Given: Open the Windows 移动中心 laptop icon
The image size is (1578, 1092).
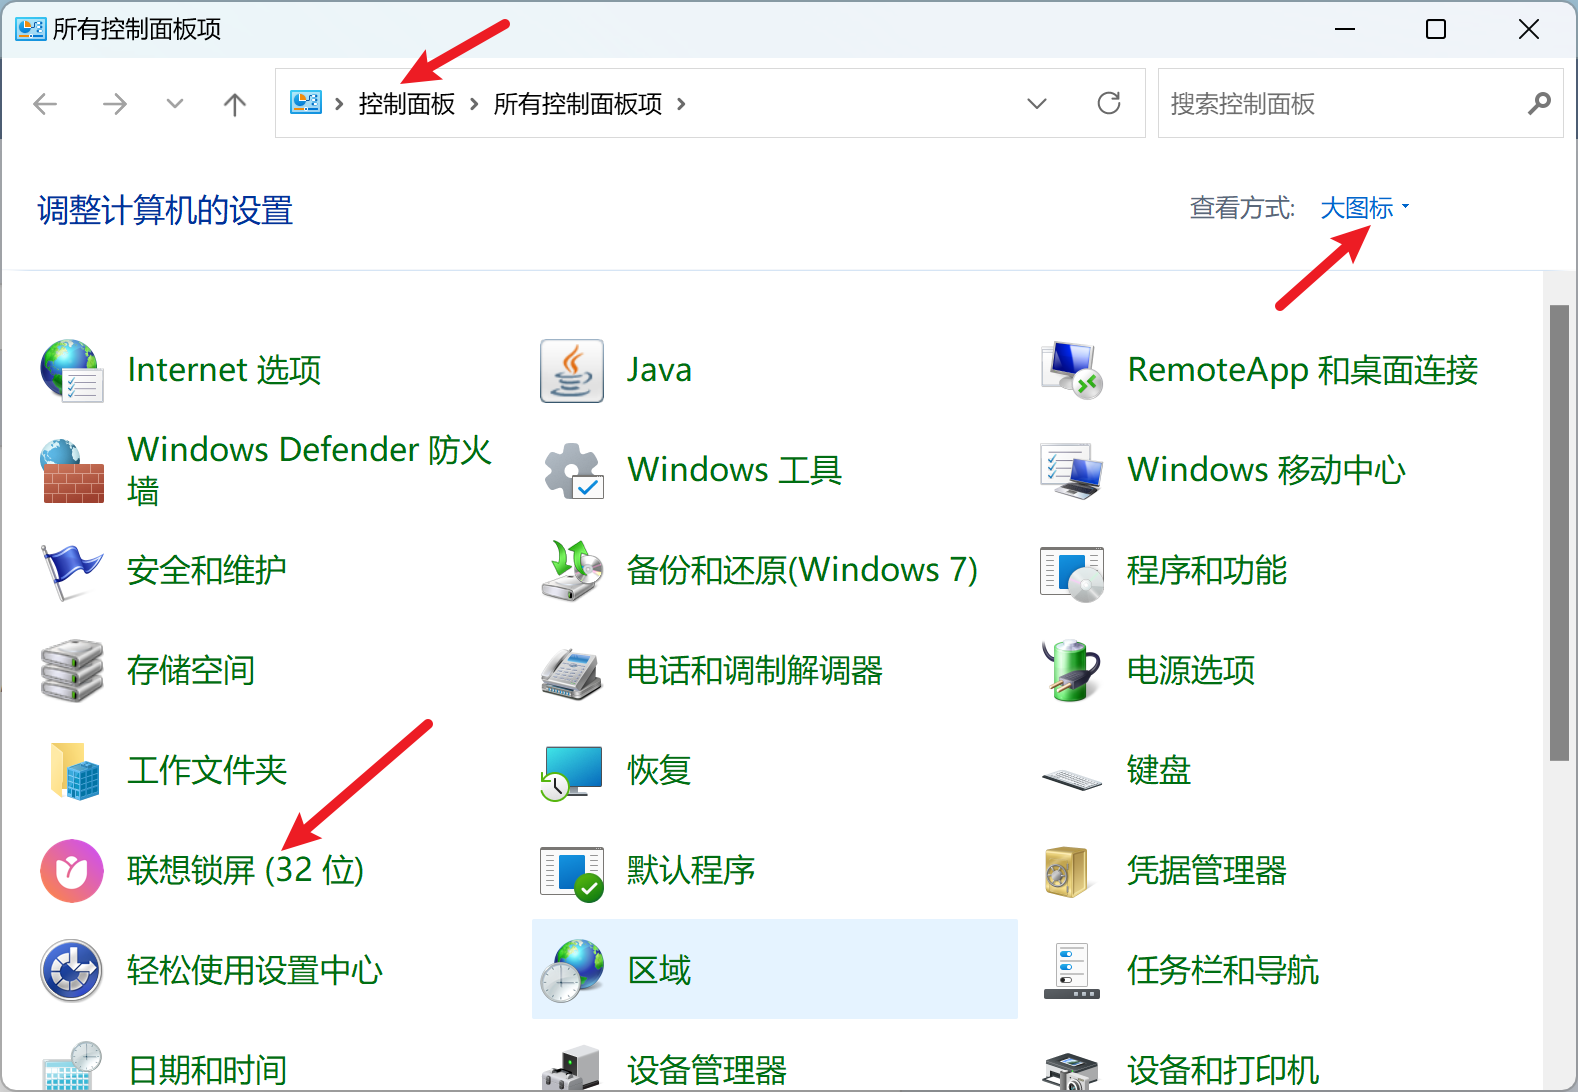Looking at the screenshot, I should 1072,470.
